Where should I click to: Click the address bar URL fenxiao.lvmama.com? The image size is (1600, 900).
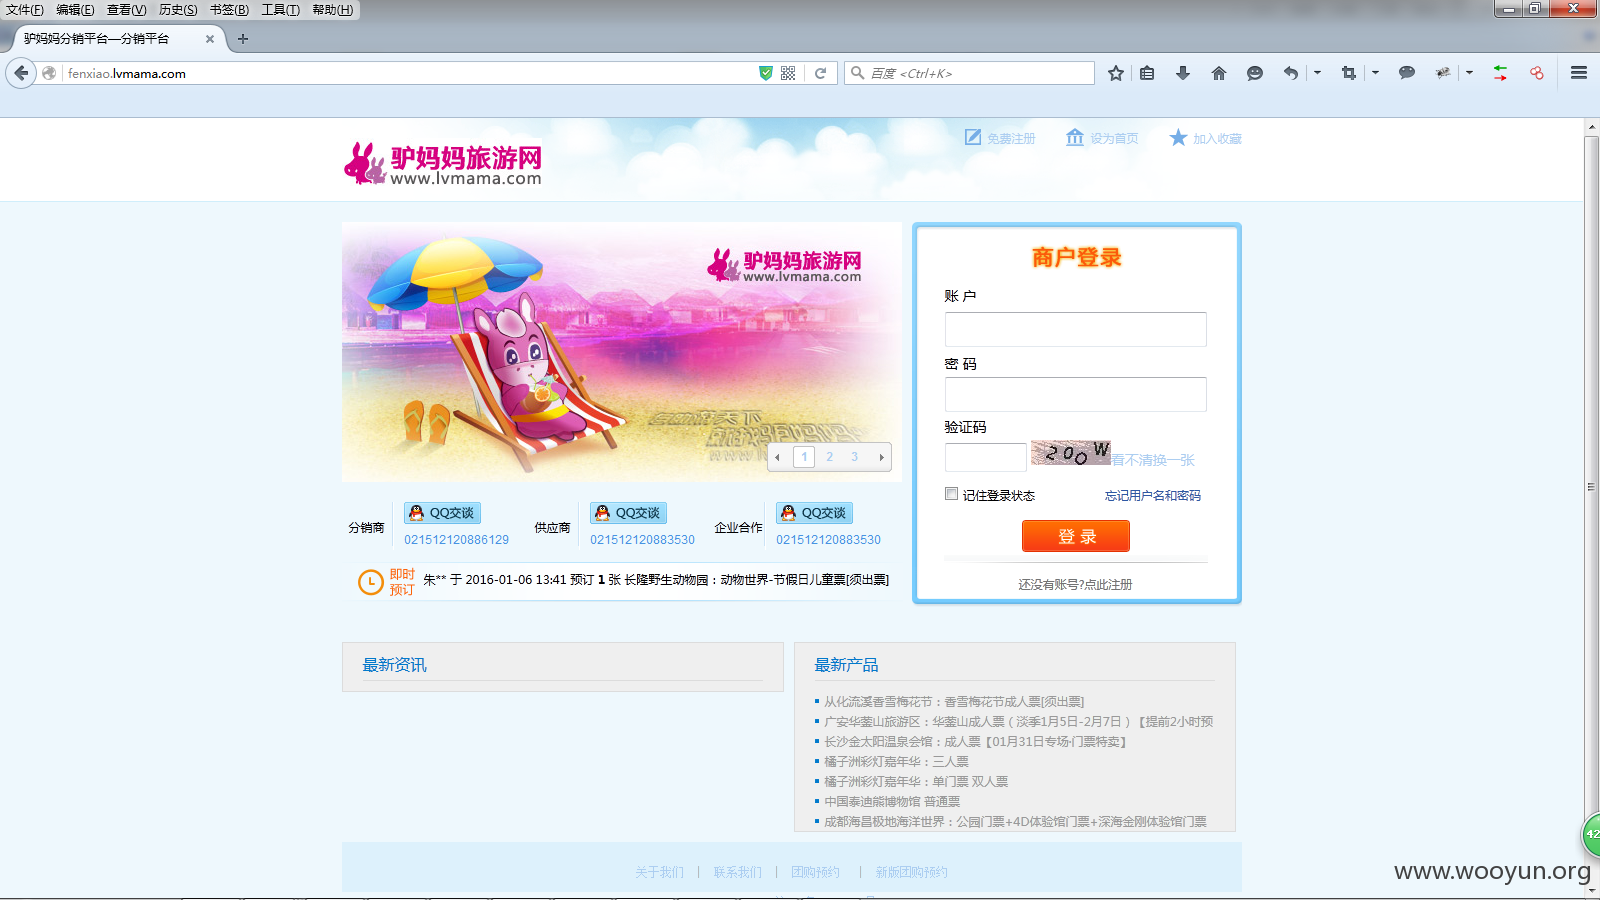pyautogui.click(x=127, y=73)
